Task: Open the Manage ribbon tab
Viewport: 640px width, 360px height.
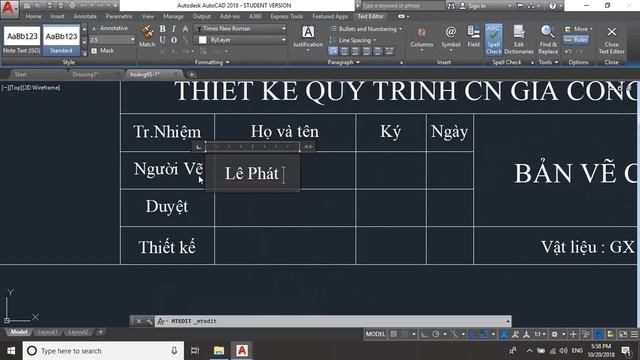Action: (173, 16)
